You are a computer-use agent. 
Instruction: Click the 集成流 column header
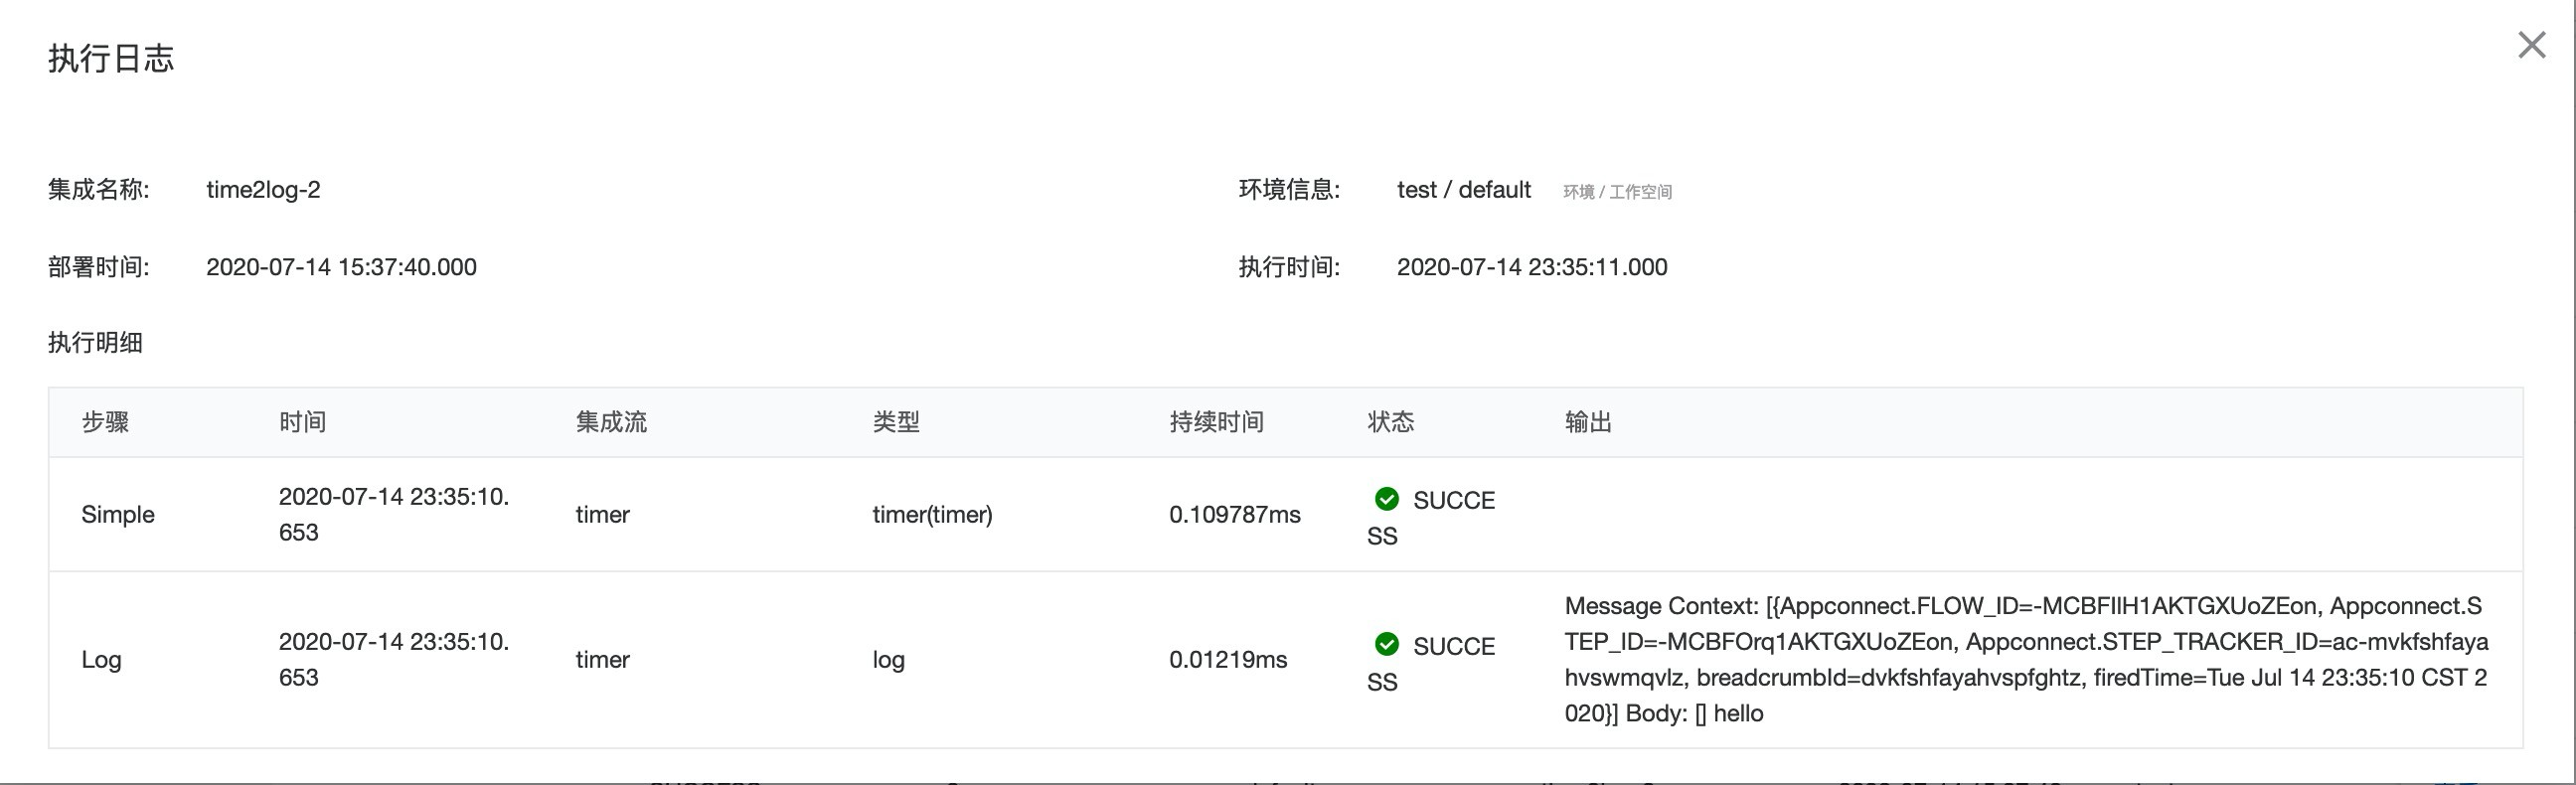(611, 422)
